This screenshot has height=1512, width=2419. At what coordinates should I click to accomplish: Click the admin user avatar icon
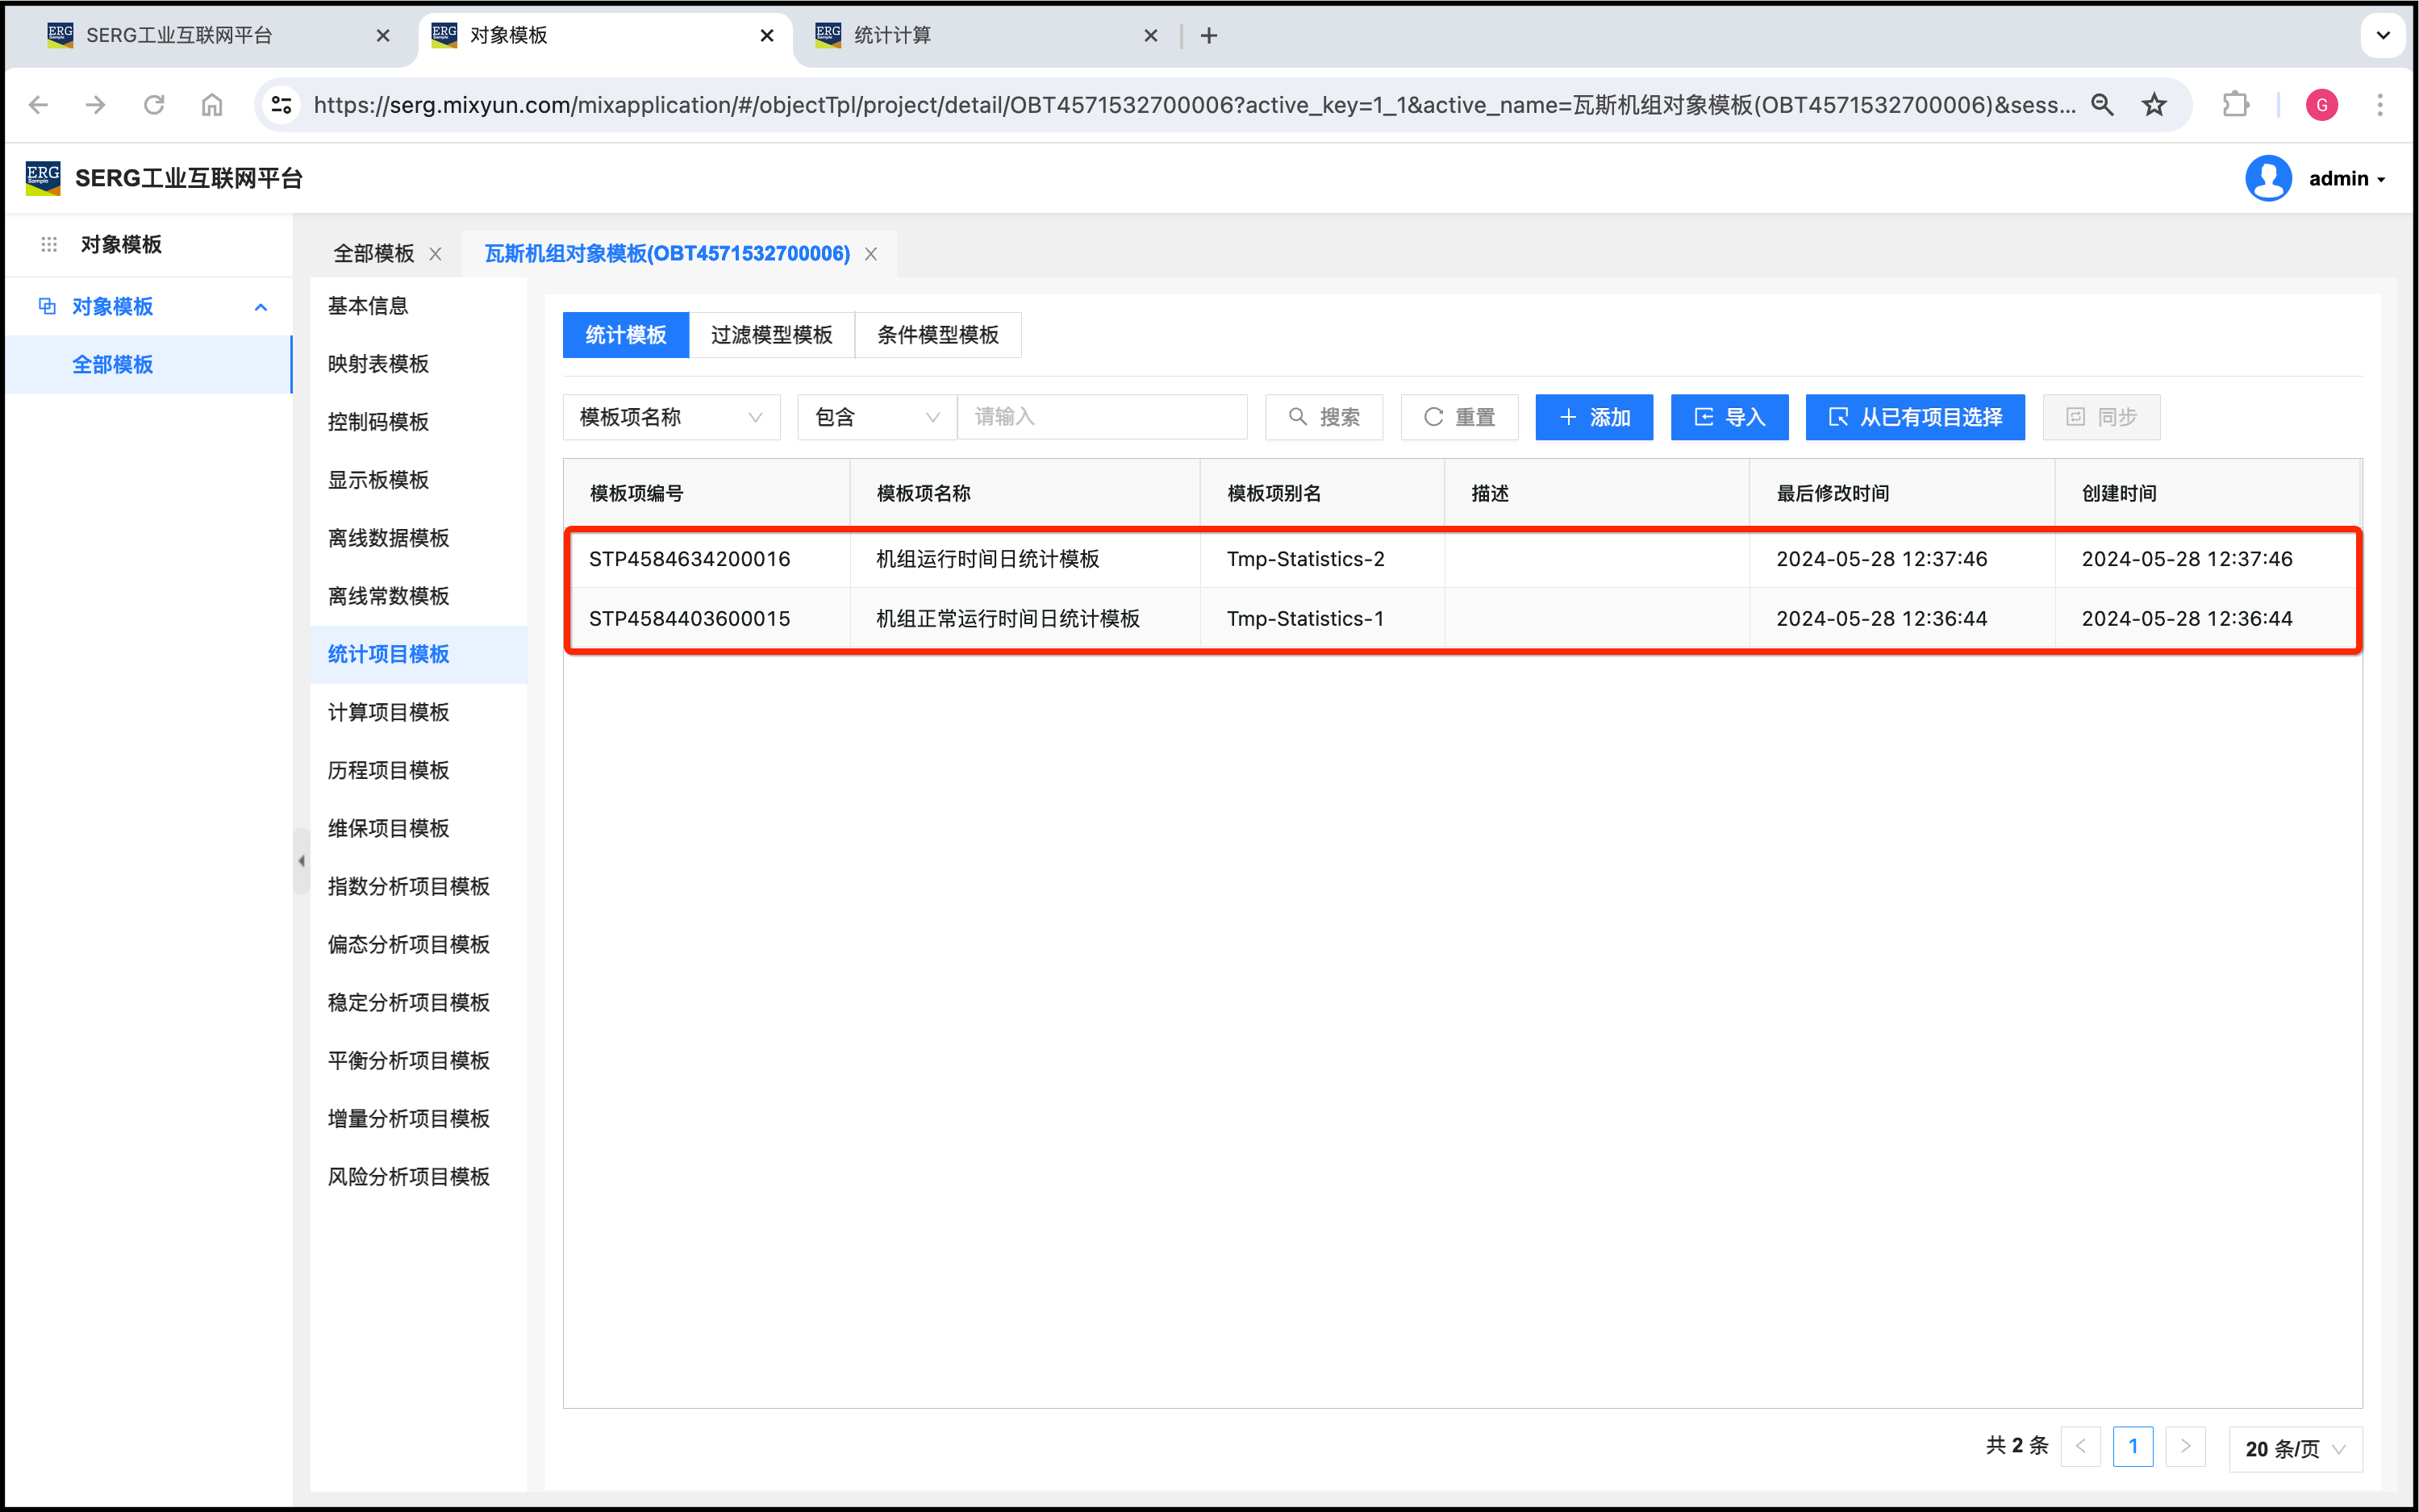coord(2268,179)
